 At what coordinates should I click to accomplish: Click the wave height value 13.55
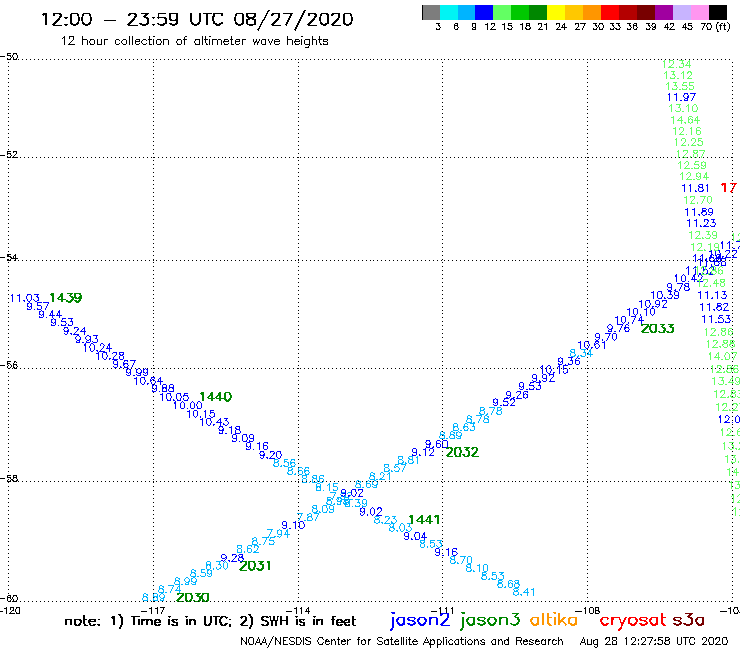click(x=680, y=86)
